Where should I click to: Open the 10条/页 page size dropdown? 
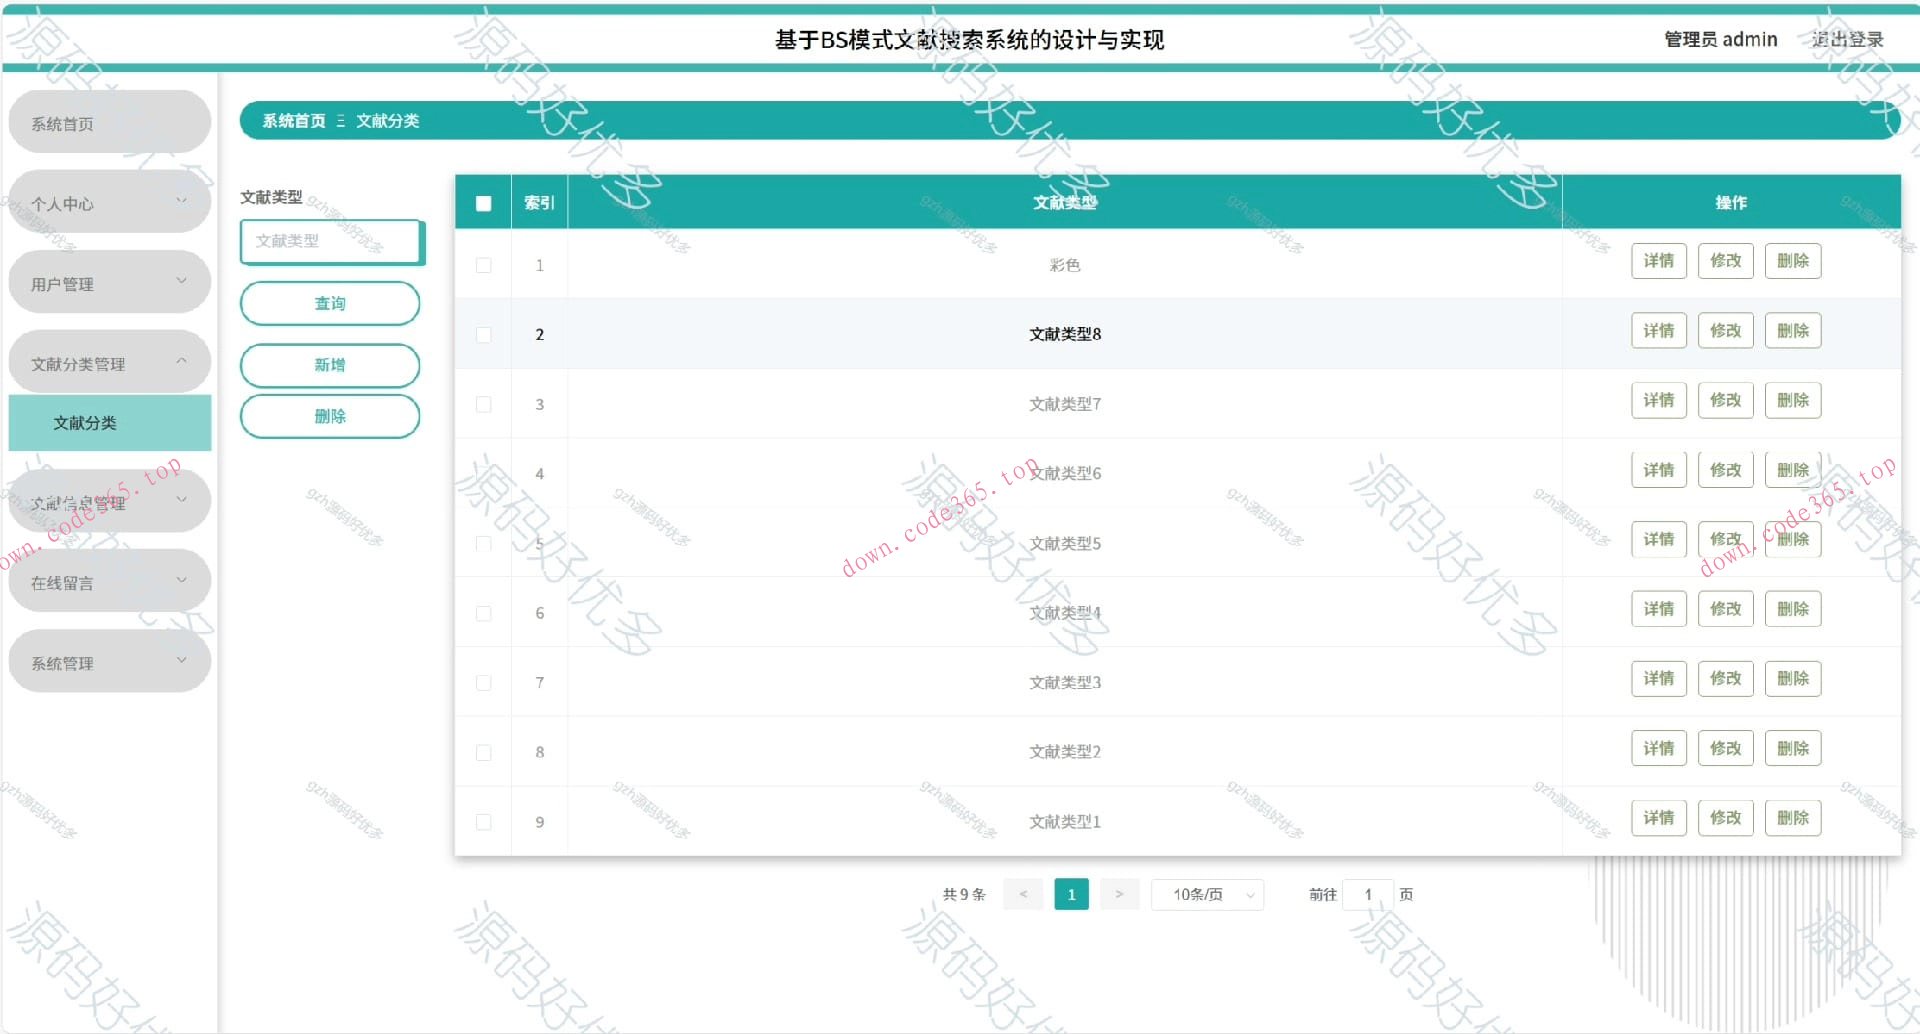click(x=1205, y=894)
